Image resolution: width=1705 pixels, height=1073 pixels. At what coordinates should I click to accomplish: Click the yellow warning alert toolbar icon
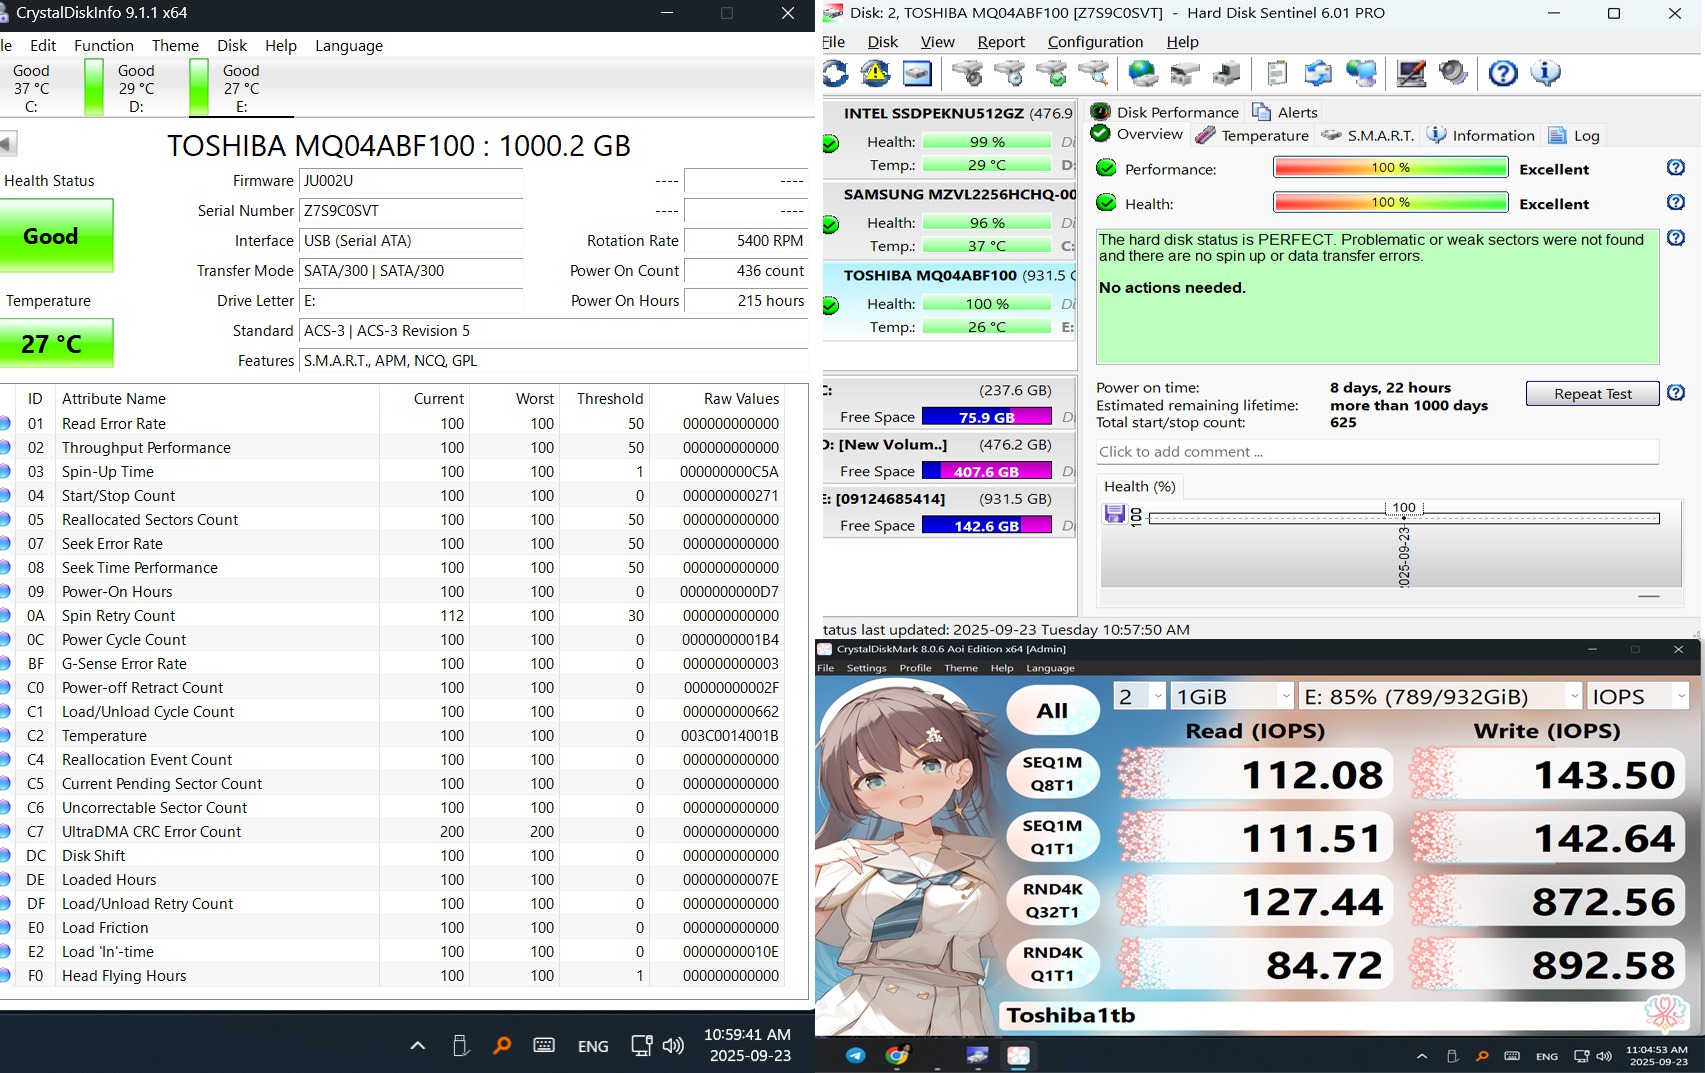876,73
